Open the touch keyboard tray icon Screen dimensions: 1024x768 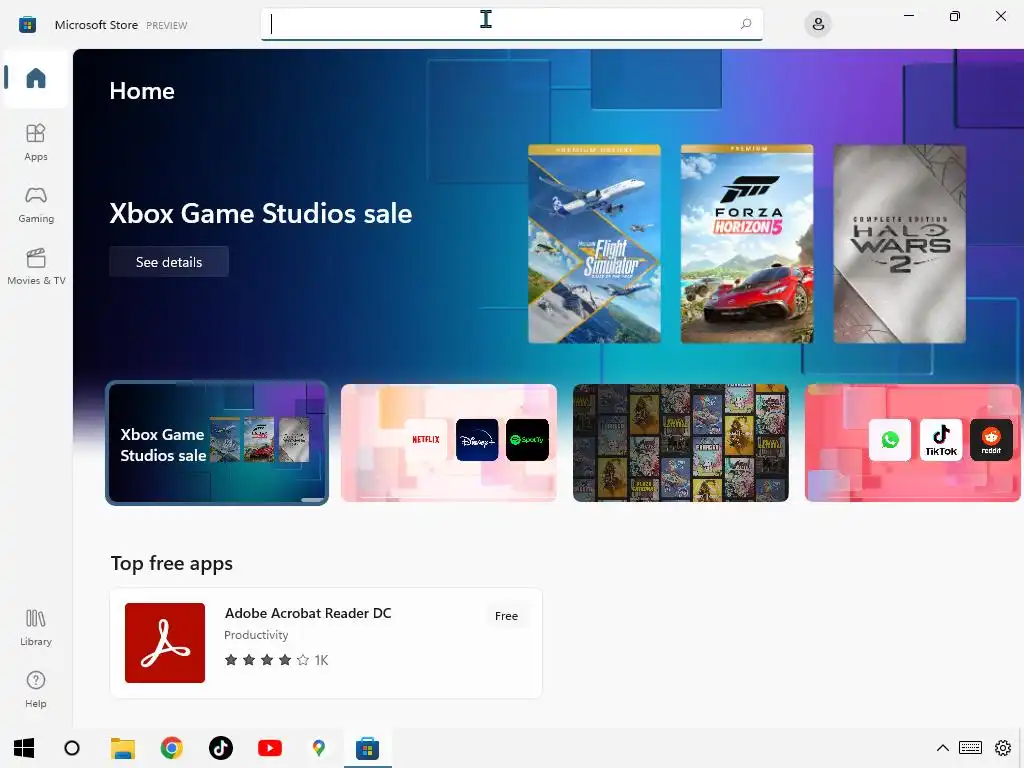(x=970, y=748)
